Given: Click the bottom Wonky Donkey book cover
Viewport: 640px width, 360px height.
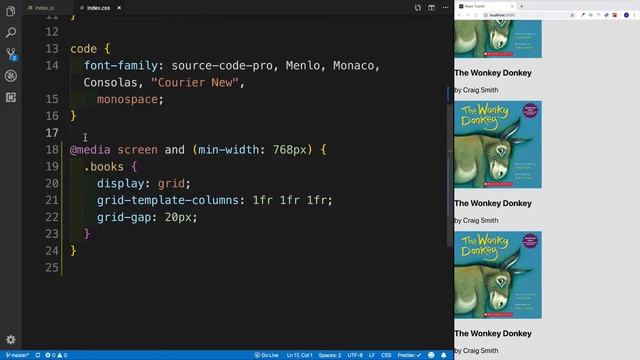Looking at the screenshot, I should click(498, 275).
